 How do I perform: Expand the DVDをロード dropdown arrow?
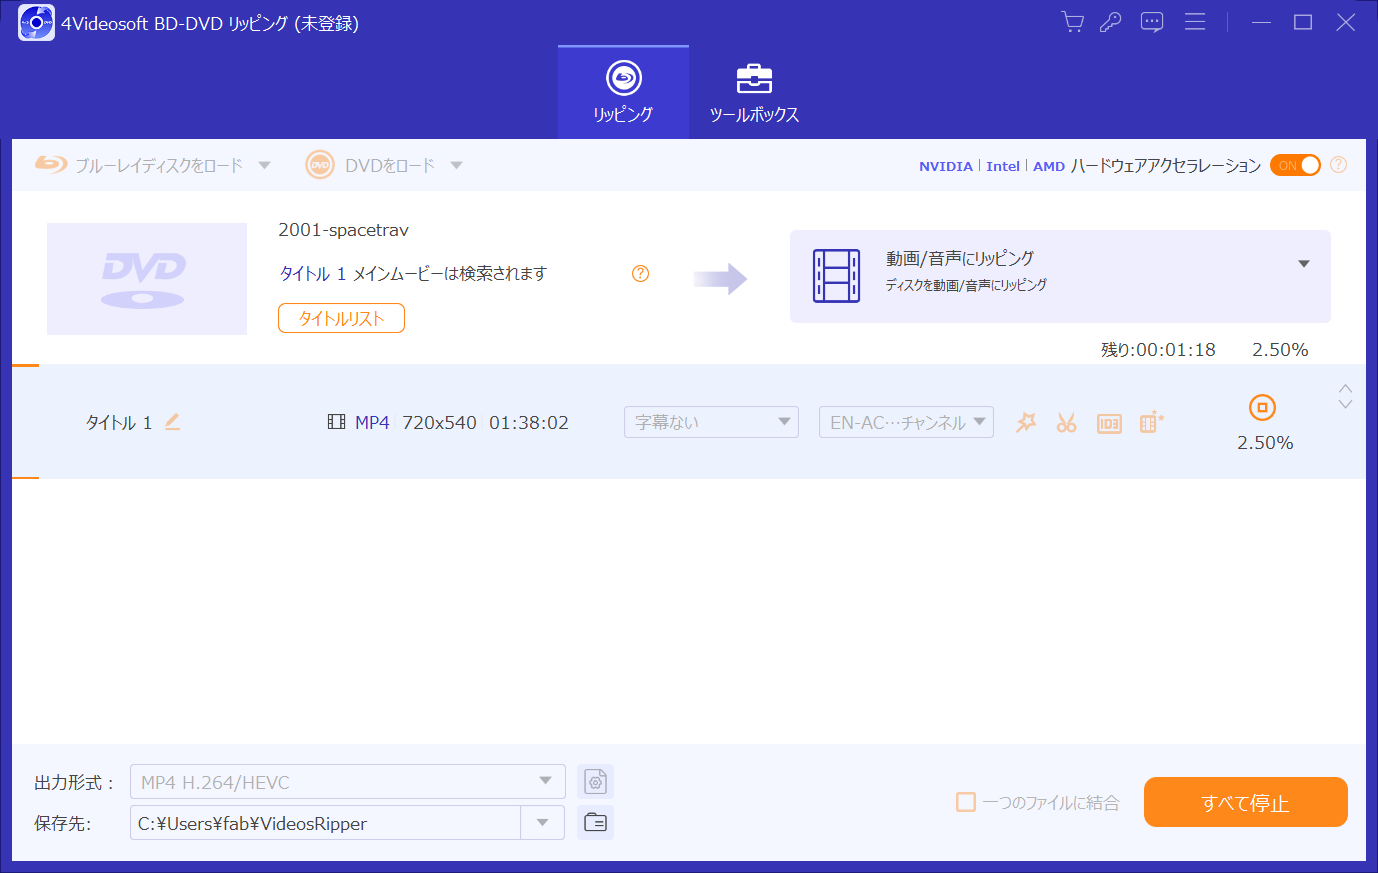pos(456,165)
